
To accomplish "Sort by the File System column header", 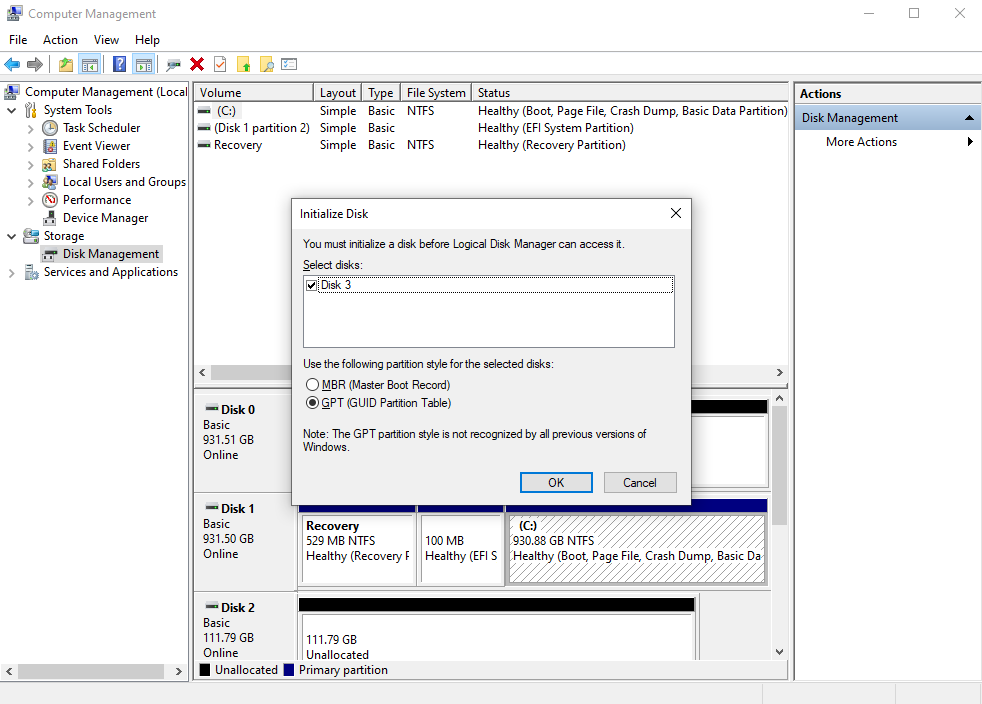I will [x=436, y=93].
